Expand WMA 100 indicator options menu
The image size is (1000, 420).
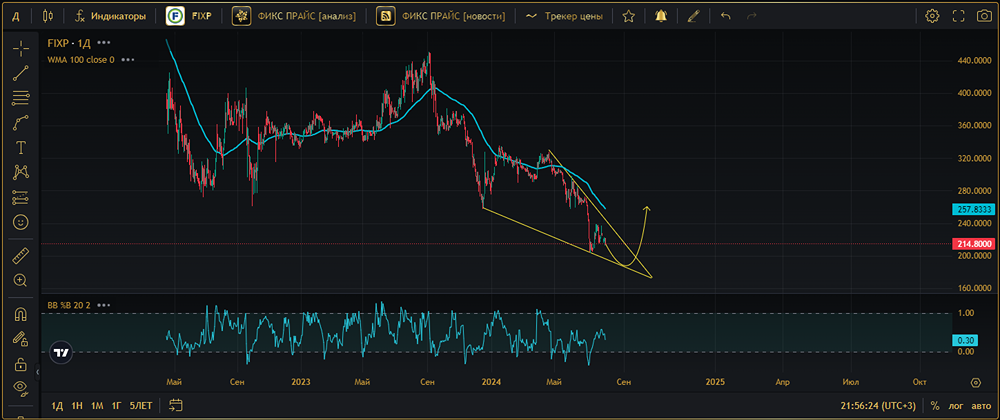[128, 60]
